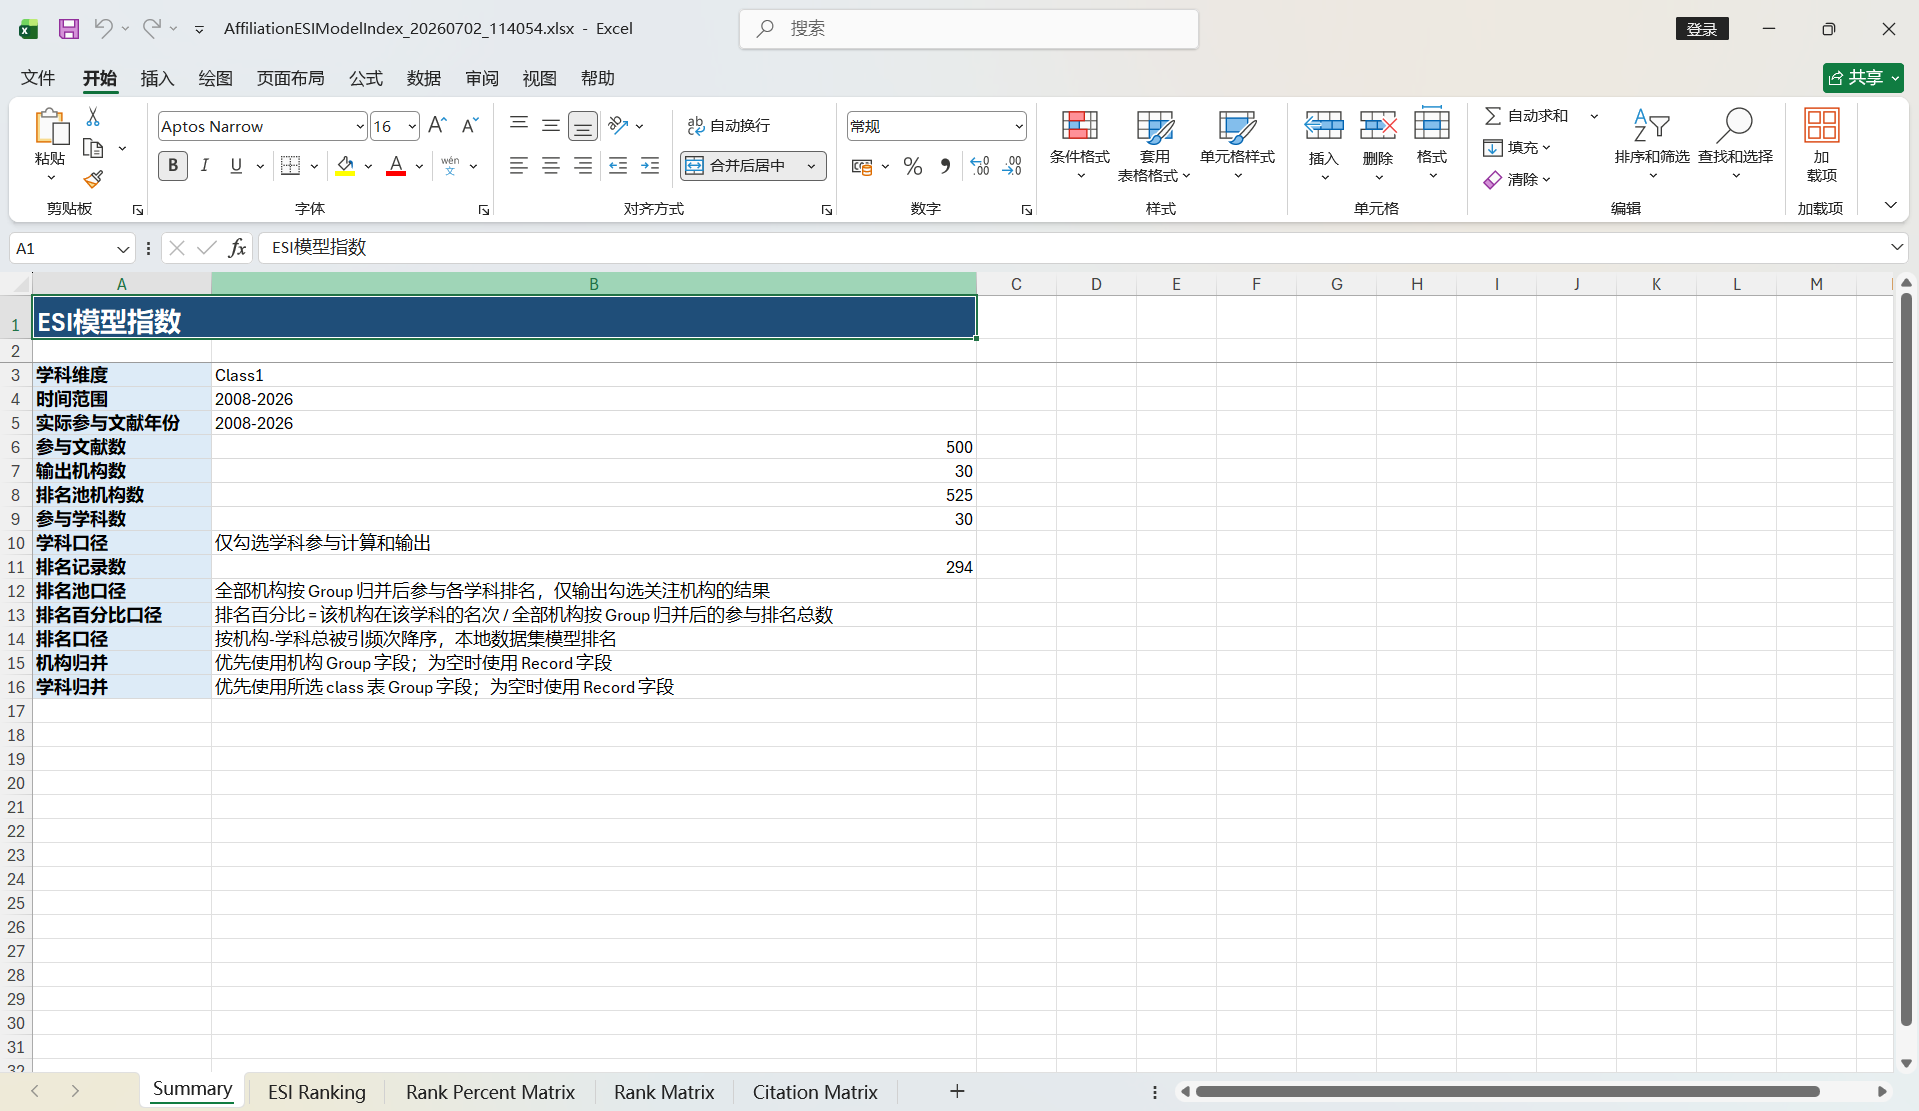Click the Copy icon in clipboard group

click(x=93, y=148)
